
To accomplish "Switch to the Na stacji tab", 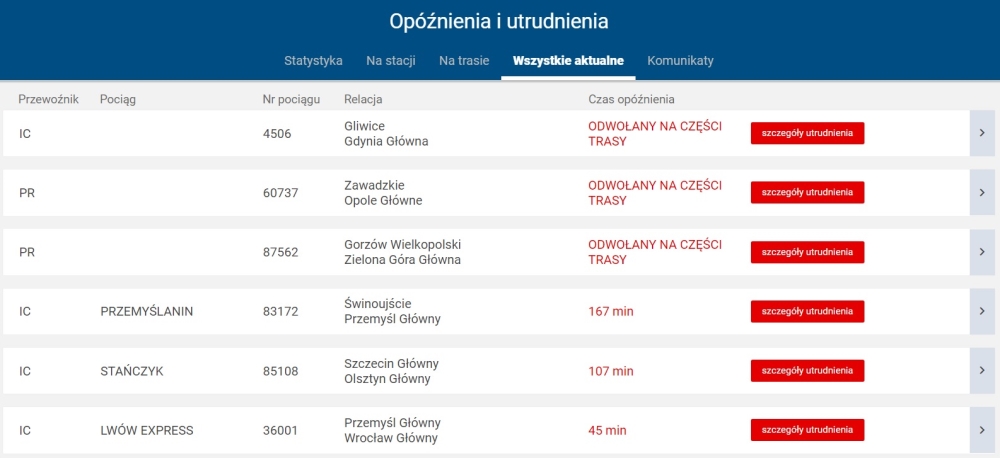I will 391,61.
